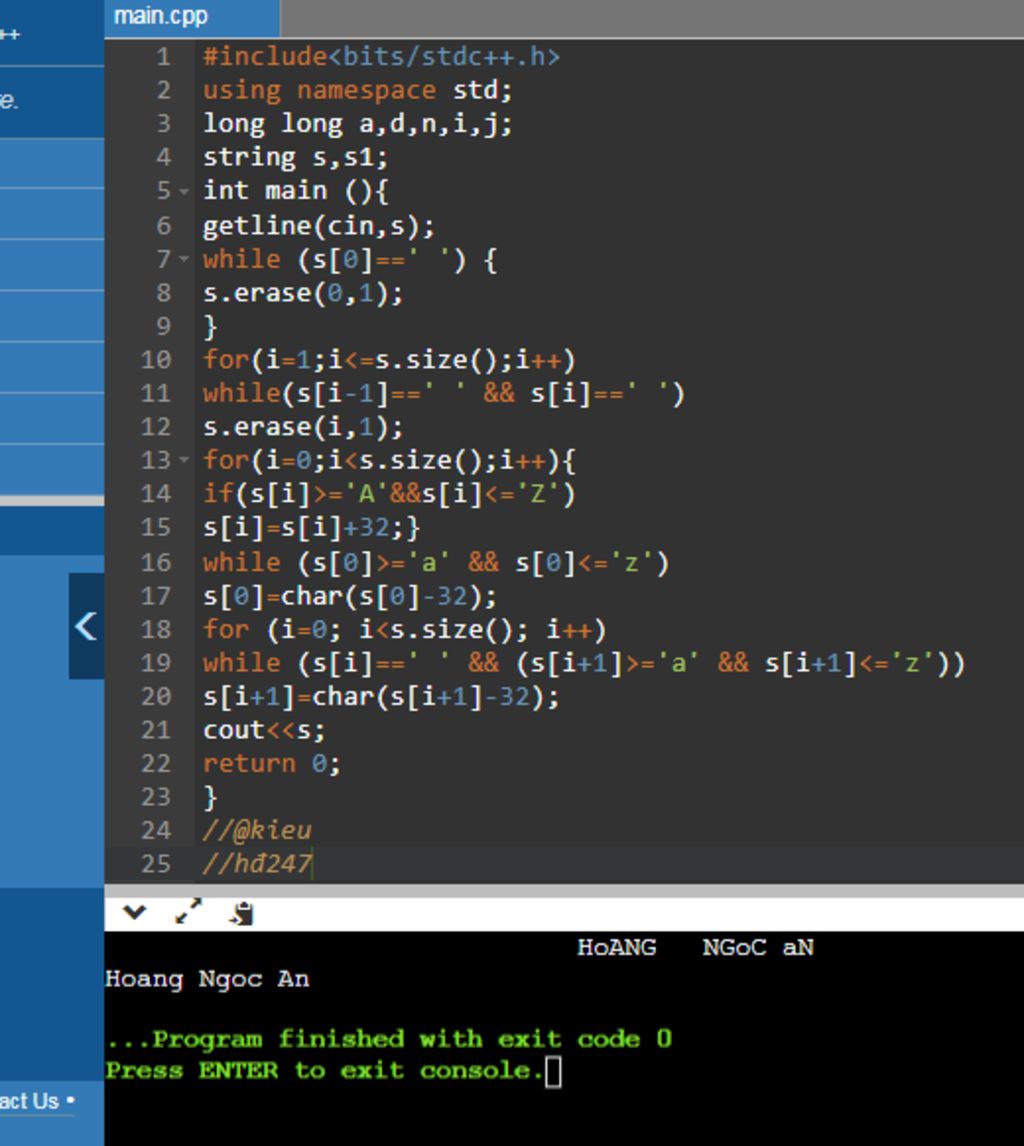Click the 'Hoang Ngoc An' console output
This screenshot has width=1024, height=1146.
tap(207, 980)
